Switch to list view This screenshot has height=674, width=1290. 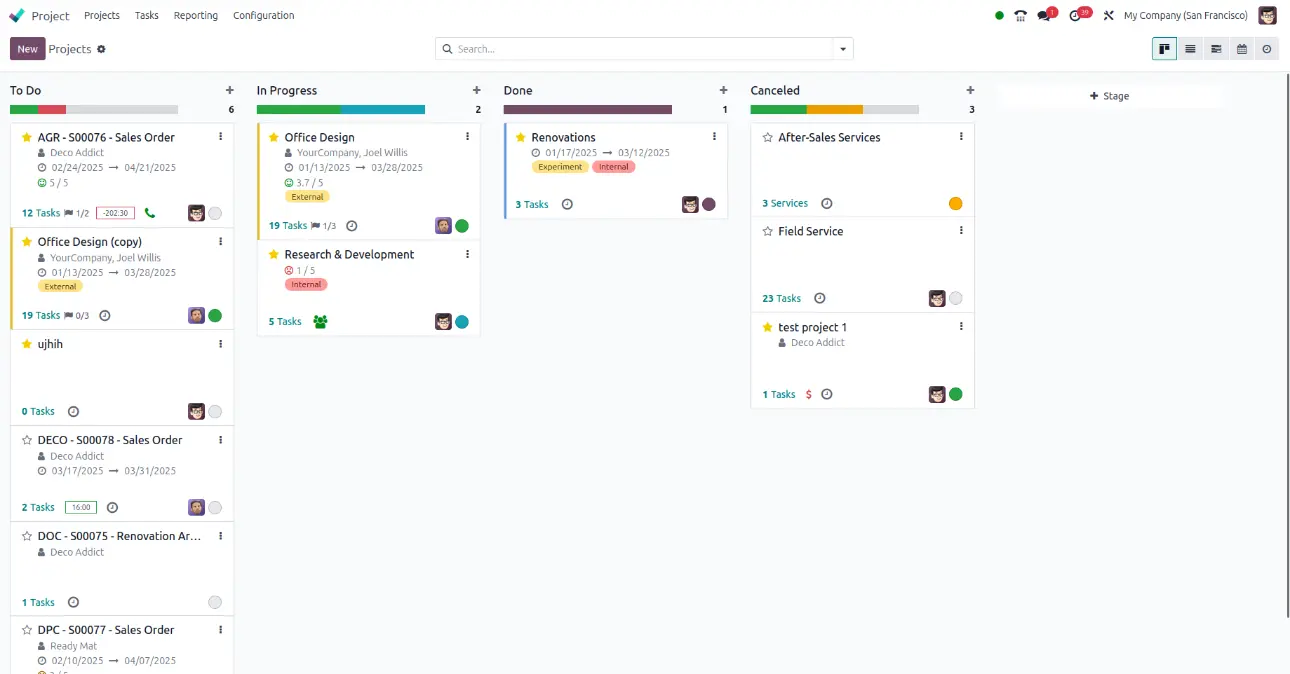[1190, 49]
